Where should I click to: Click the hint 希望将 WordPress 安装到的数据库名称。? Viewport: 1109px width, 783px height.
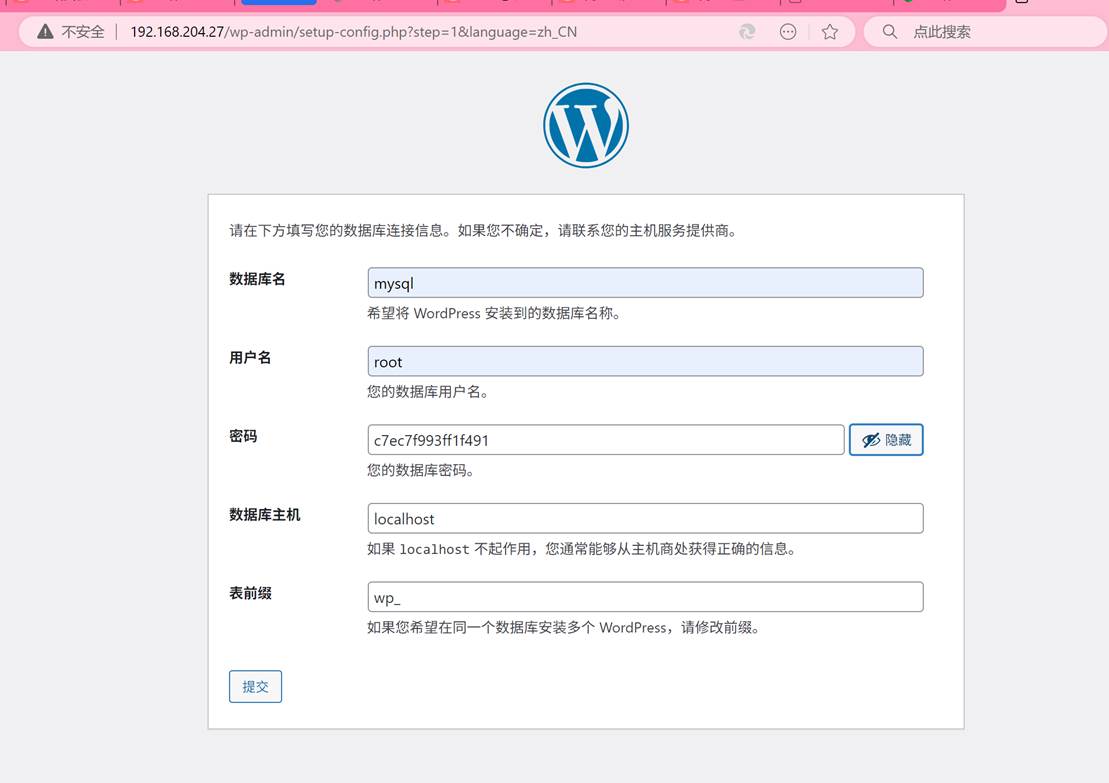coord(494,313)
